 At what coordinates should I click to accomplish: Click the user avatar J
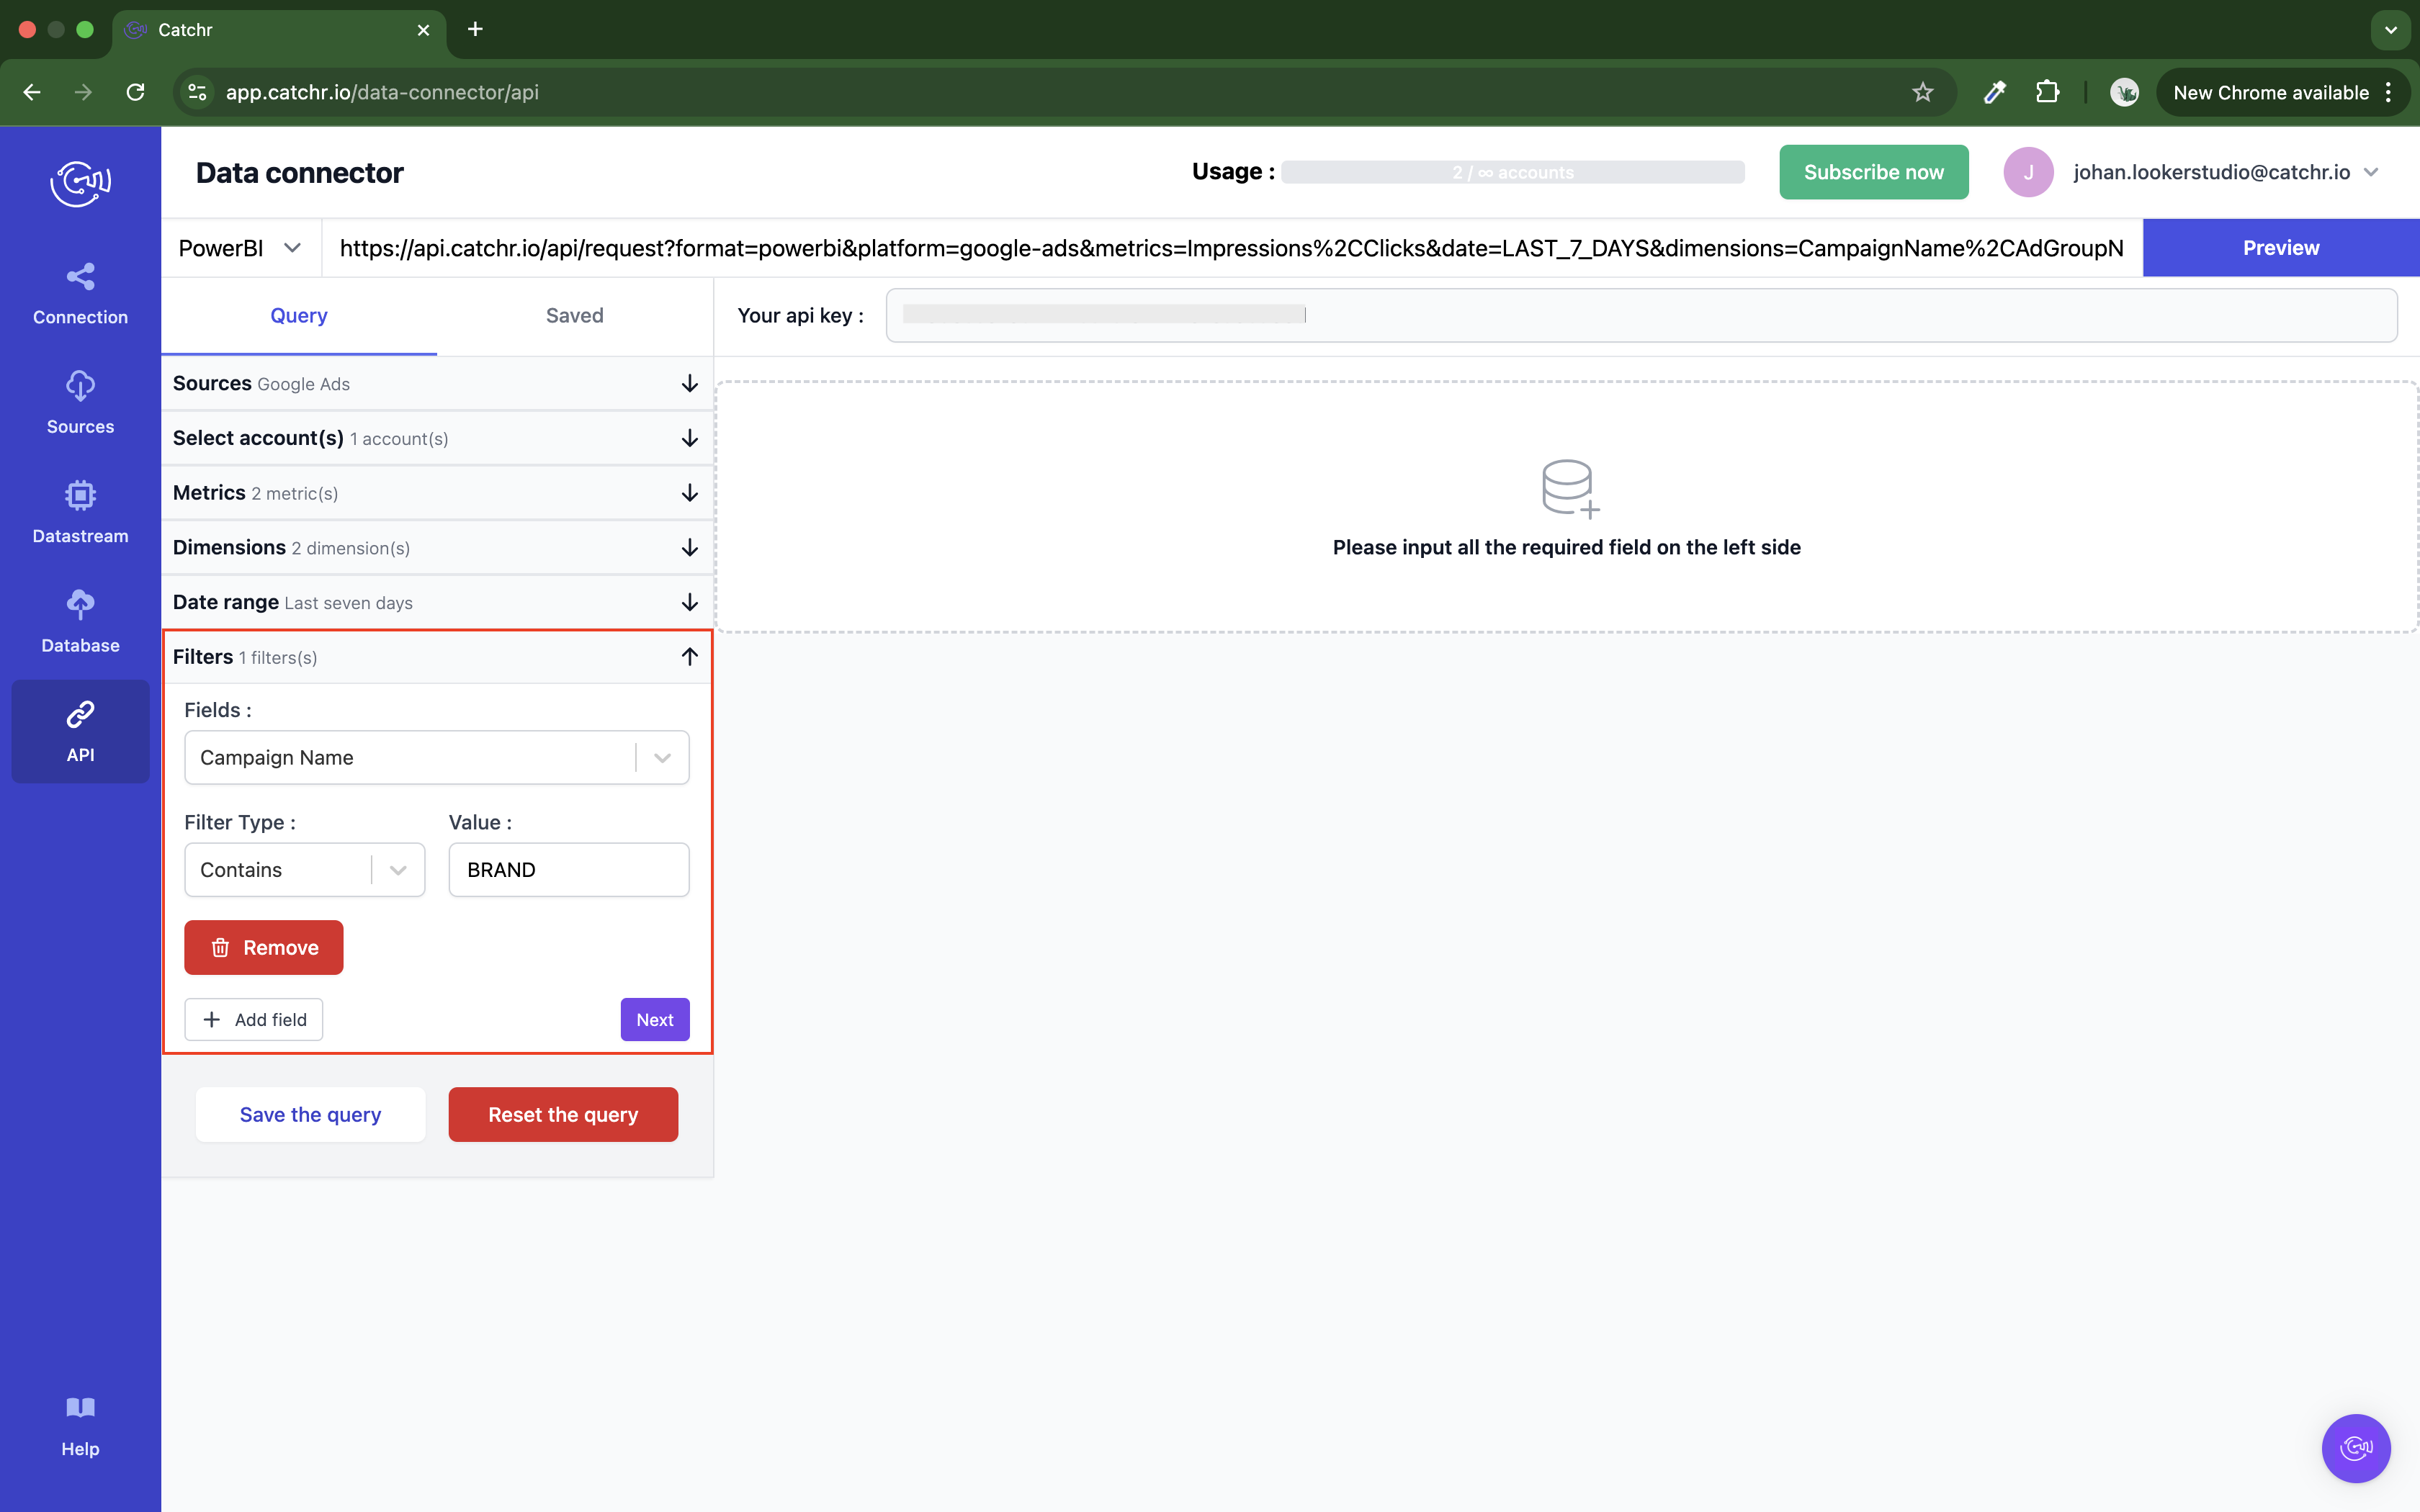coord(2028,172)
